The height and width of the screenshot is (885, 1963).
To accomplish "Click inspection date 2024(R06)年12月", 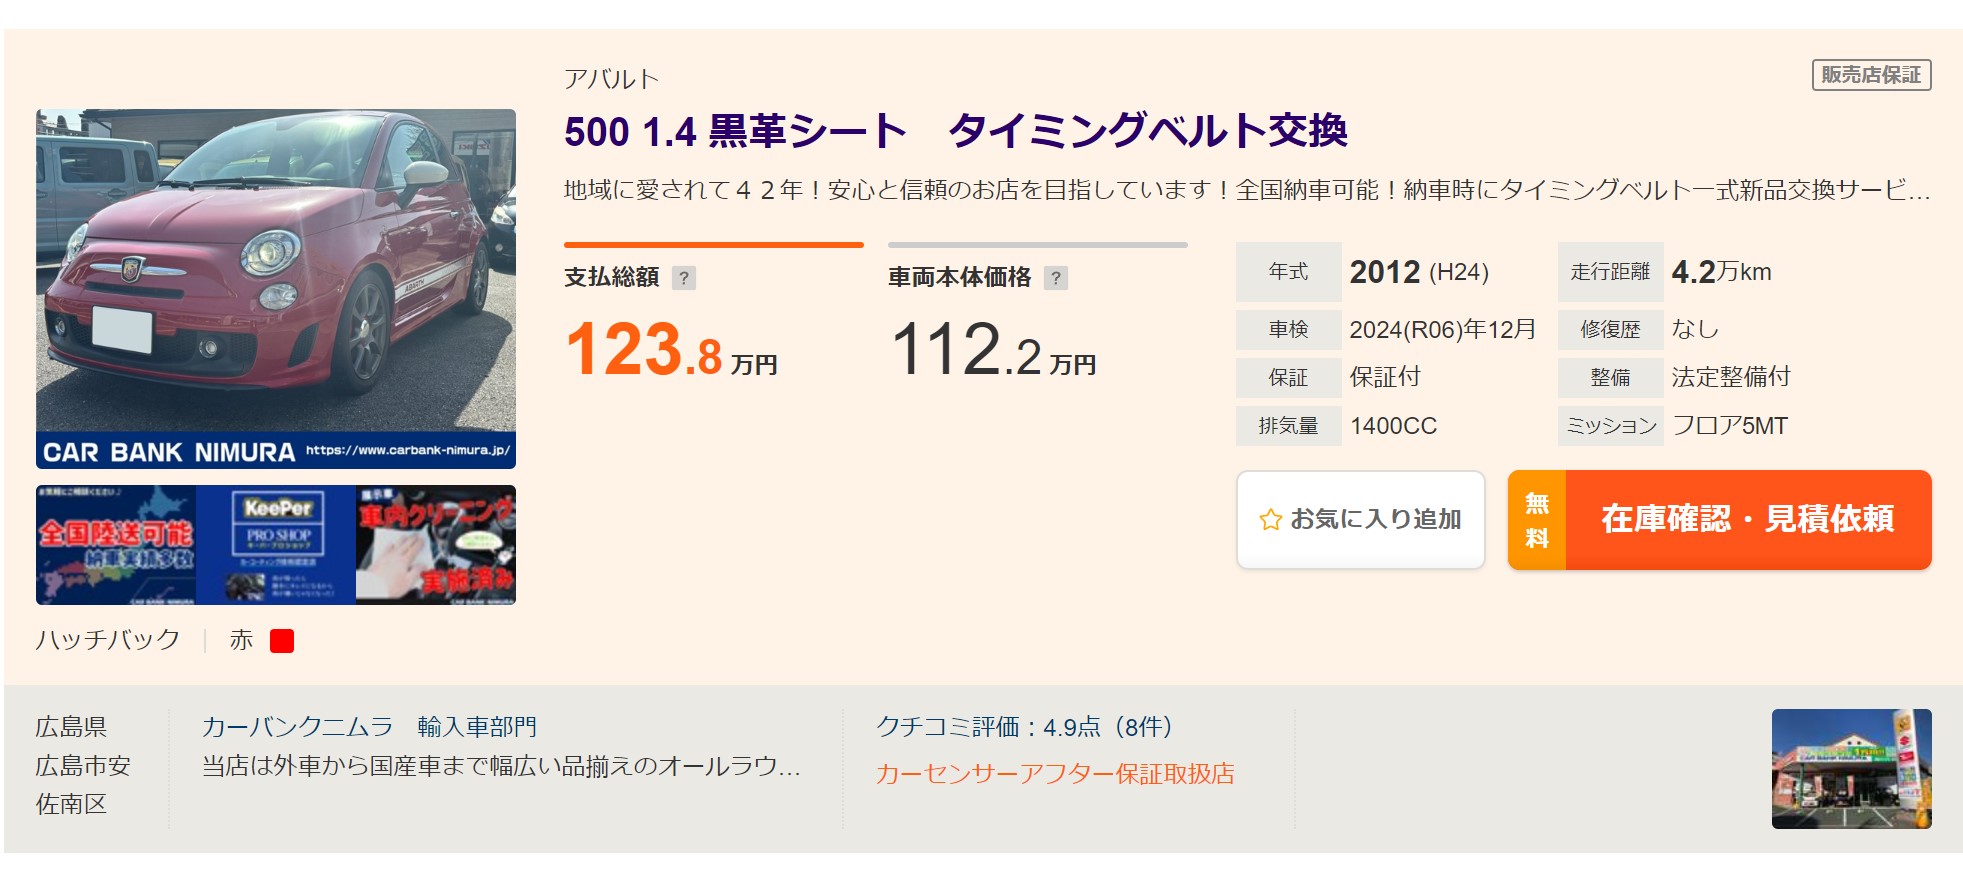I will 1442,329.
